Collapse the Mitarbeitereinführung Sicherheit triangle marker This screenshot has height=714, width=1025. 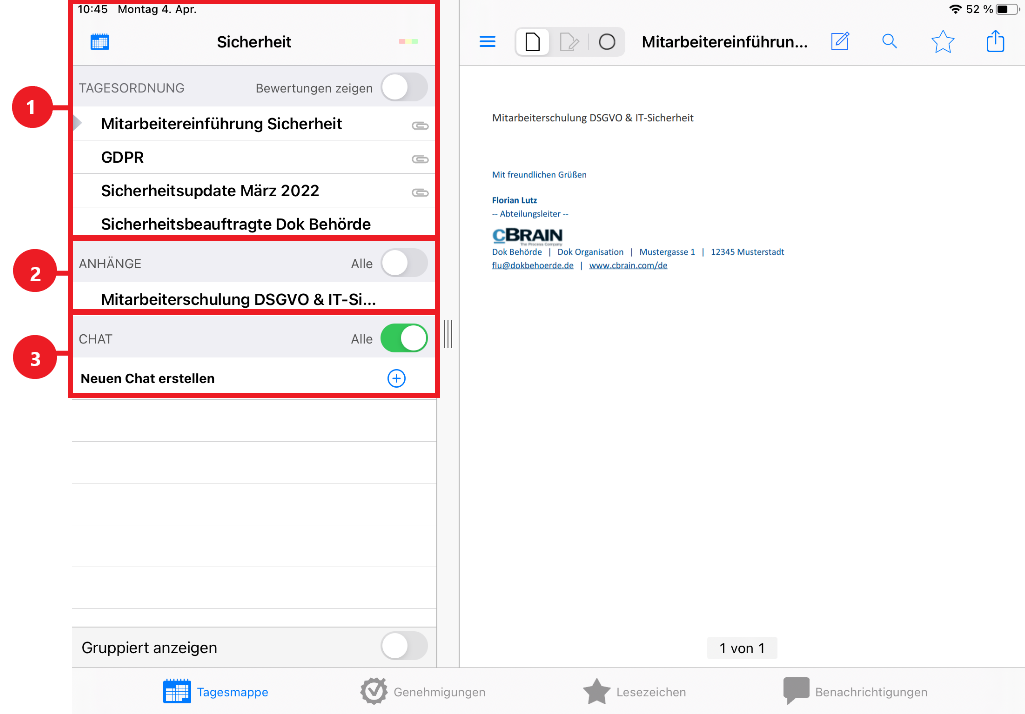click(77, 123)
